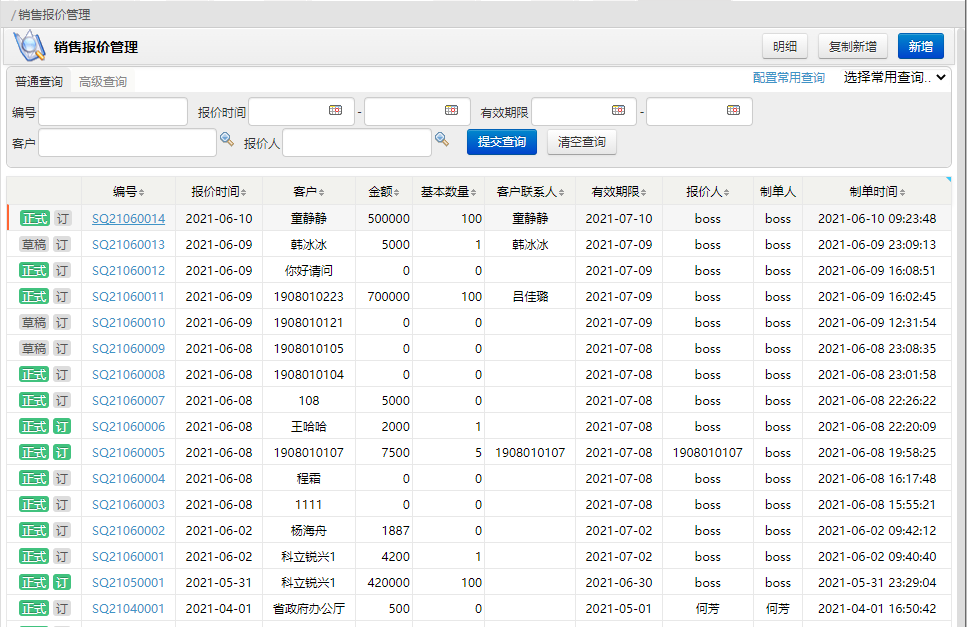Open quote SQ21060006 link
Screen dimensions: 967x627
pyautogui.click(x=128, y=426)
